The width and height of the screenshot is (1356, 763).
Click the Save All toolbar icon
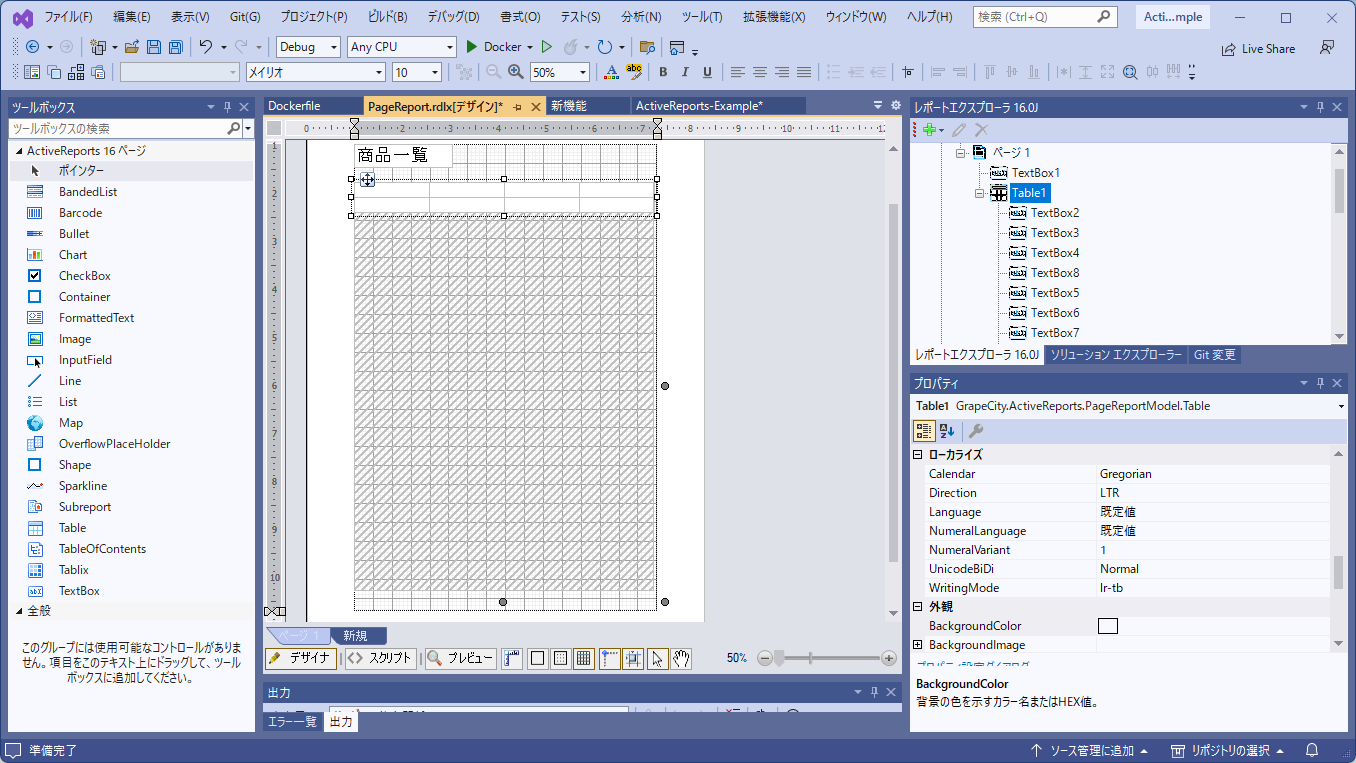coord(176,47)
